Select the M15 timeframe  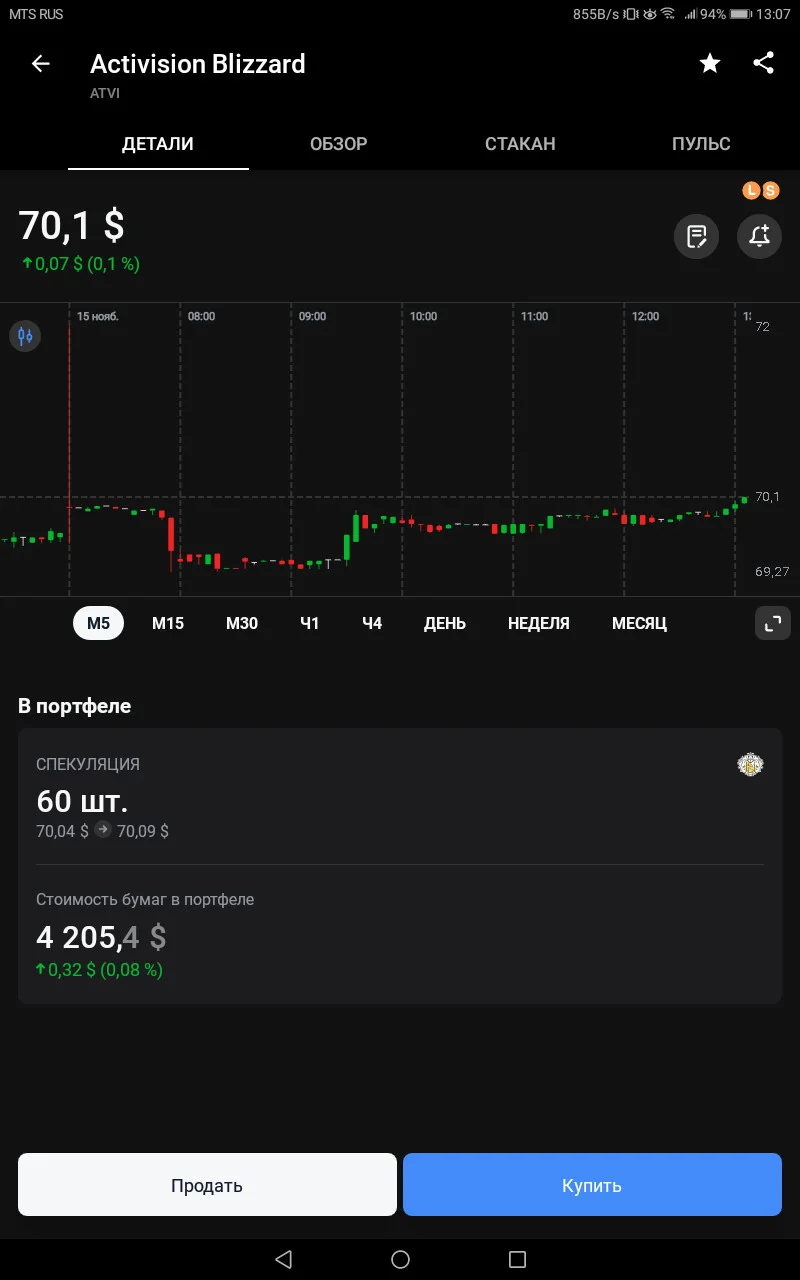tap(168, 623)
